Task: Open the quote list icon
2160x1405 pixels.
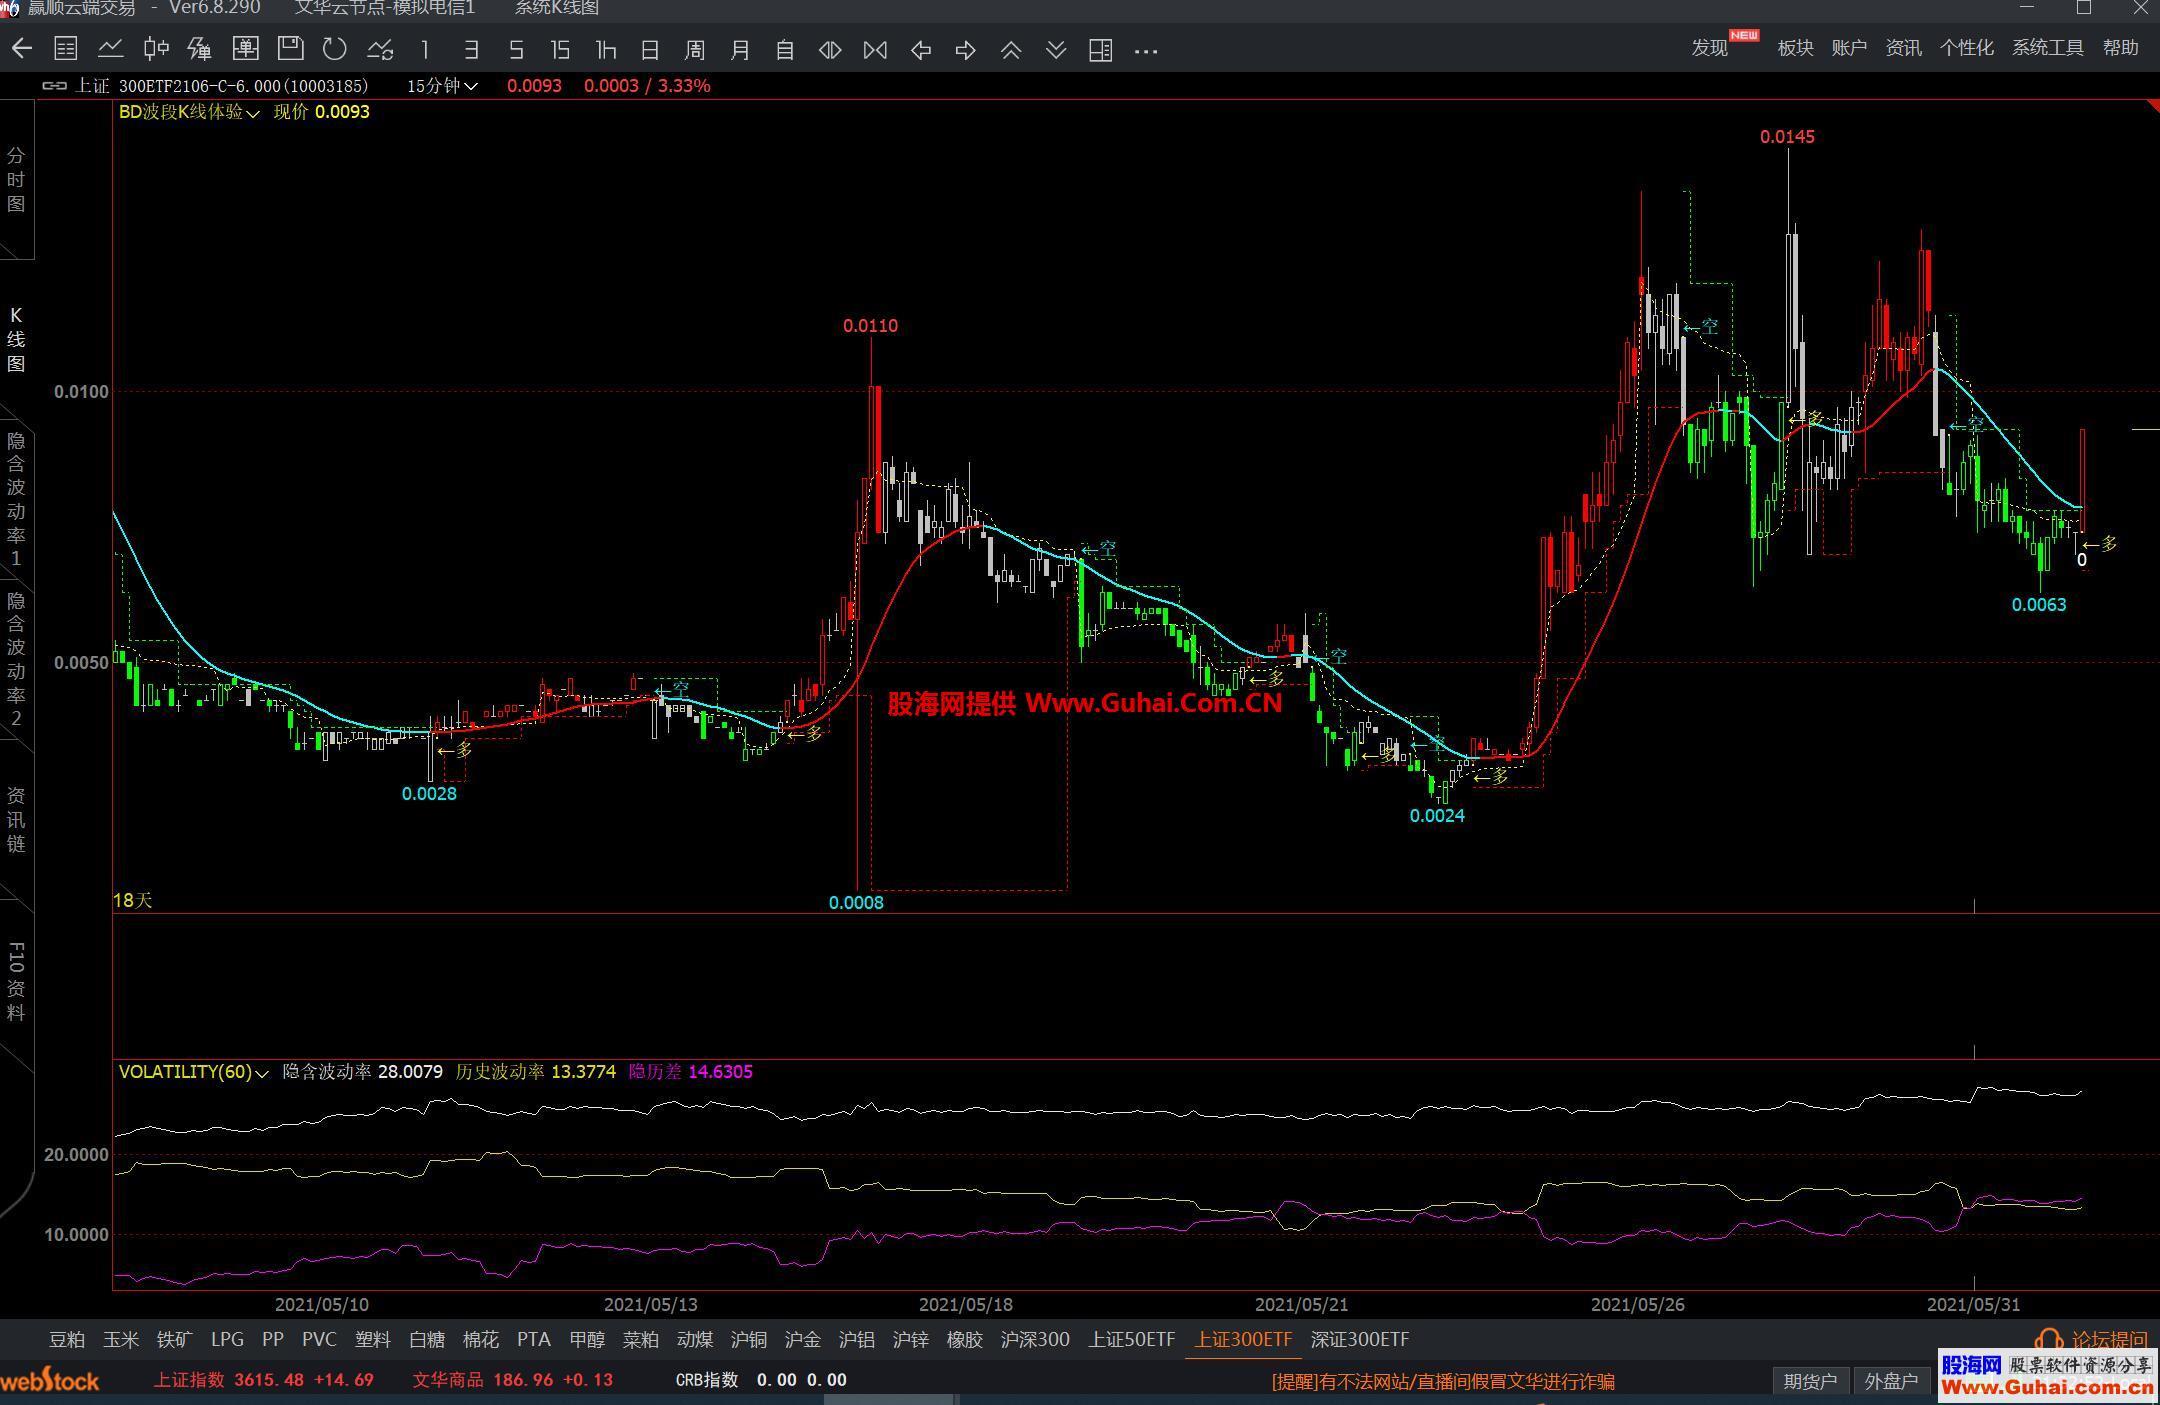Action: tap(66, 49)
